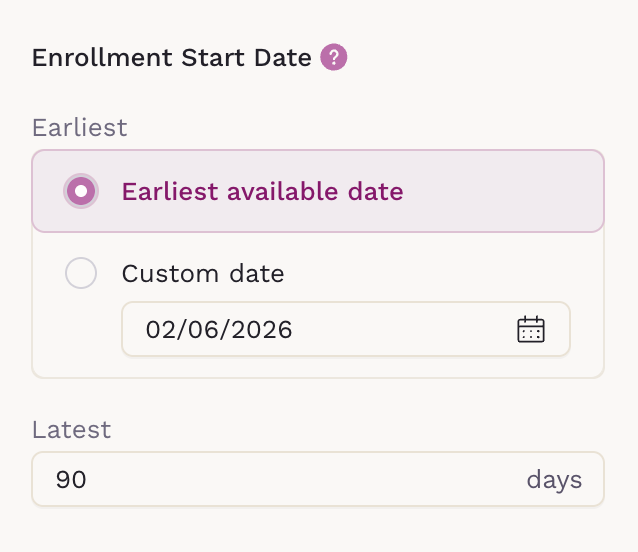The height and width of the screenshot is (552, 638).
Task: Click the 'Earliest available date' label text
Action: coord(262,191)
